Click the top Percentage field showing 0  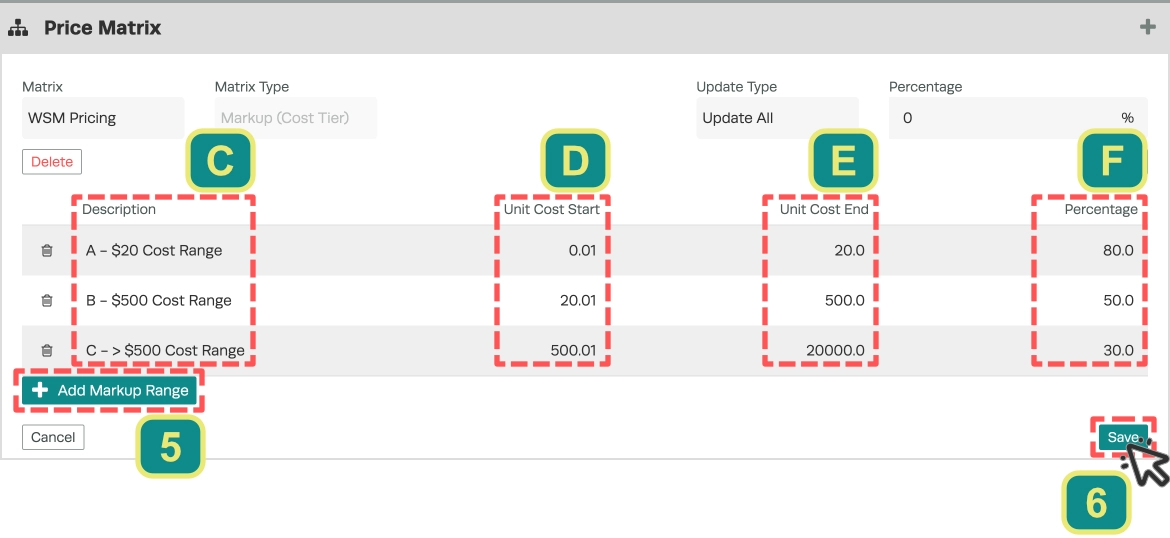tap(1019, 118)
